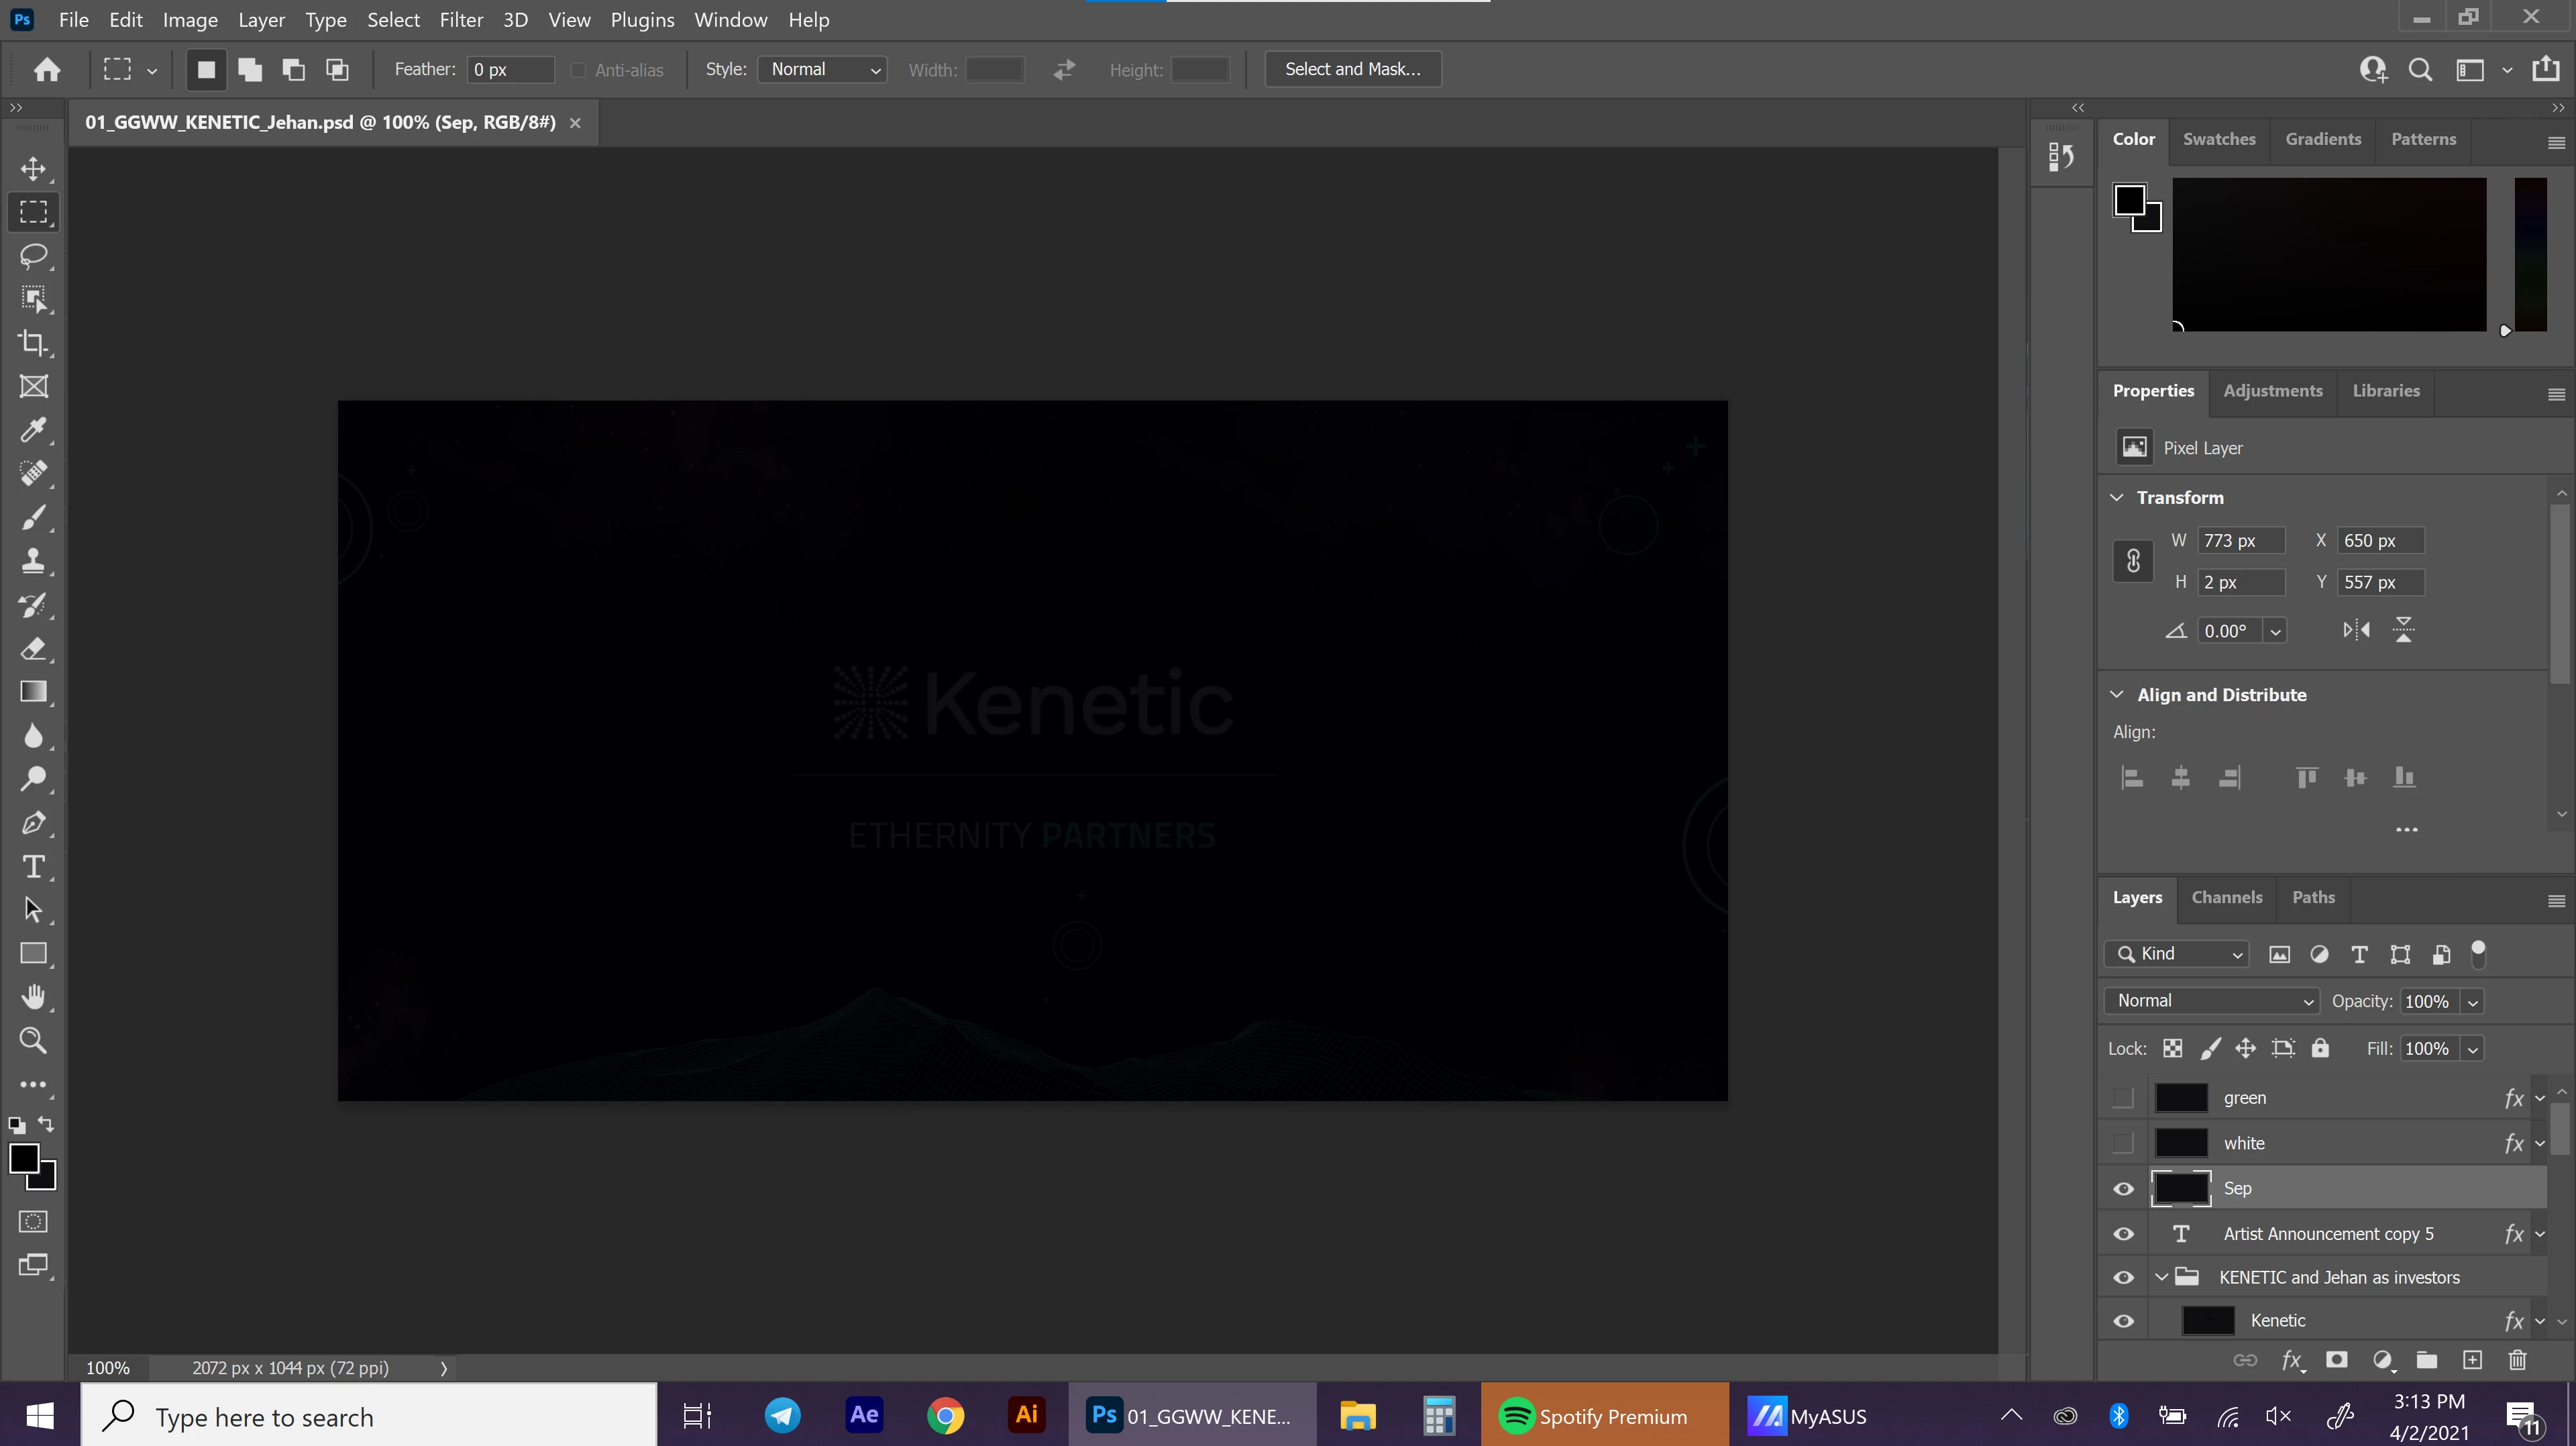Show the hidden green layer
This screenshot has height=1446, width=2576.
pos(2123,1098)
